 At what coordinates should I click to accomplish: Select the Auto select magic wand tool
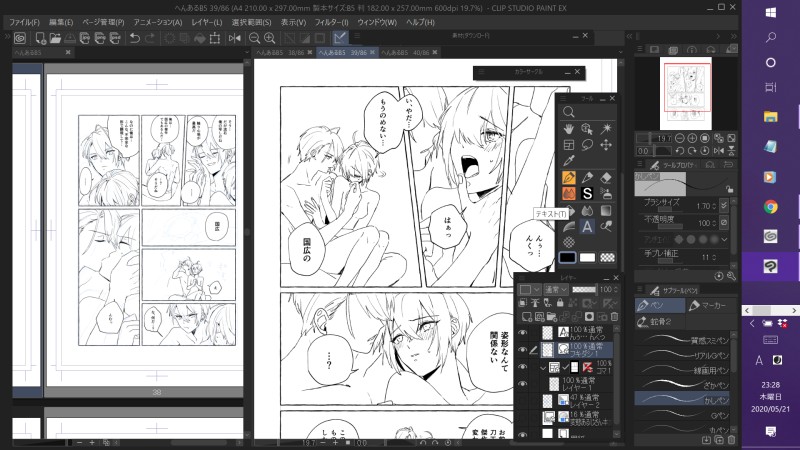[x=606, y=129]
